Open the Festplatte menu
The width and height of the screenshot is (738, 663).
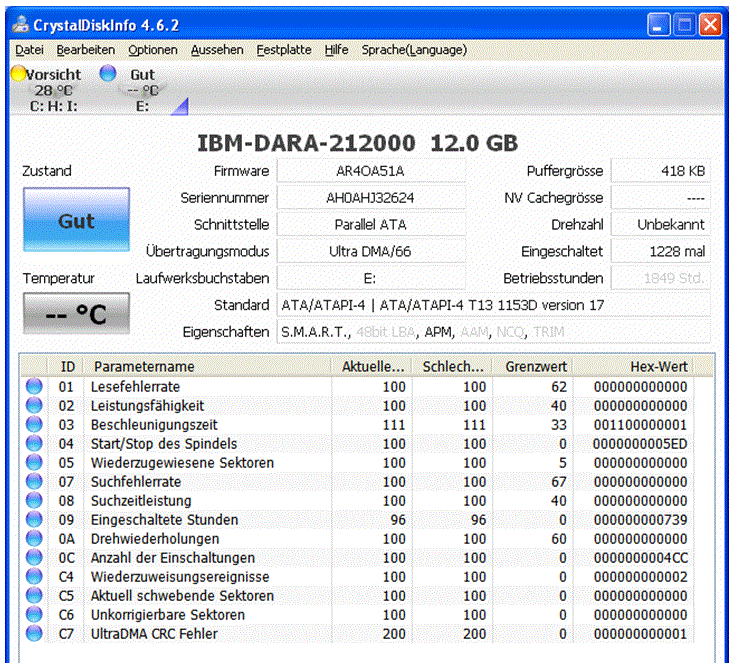click(284, 50)
